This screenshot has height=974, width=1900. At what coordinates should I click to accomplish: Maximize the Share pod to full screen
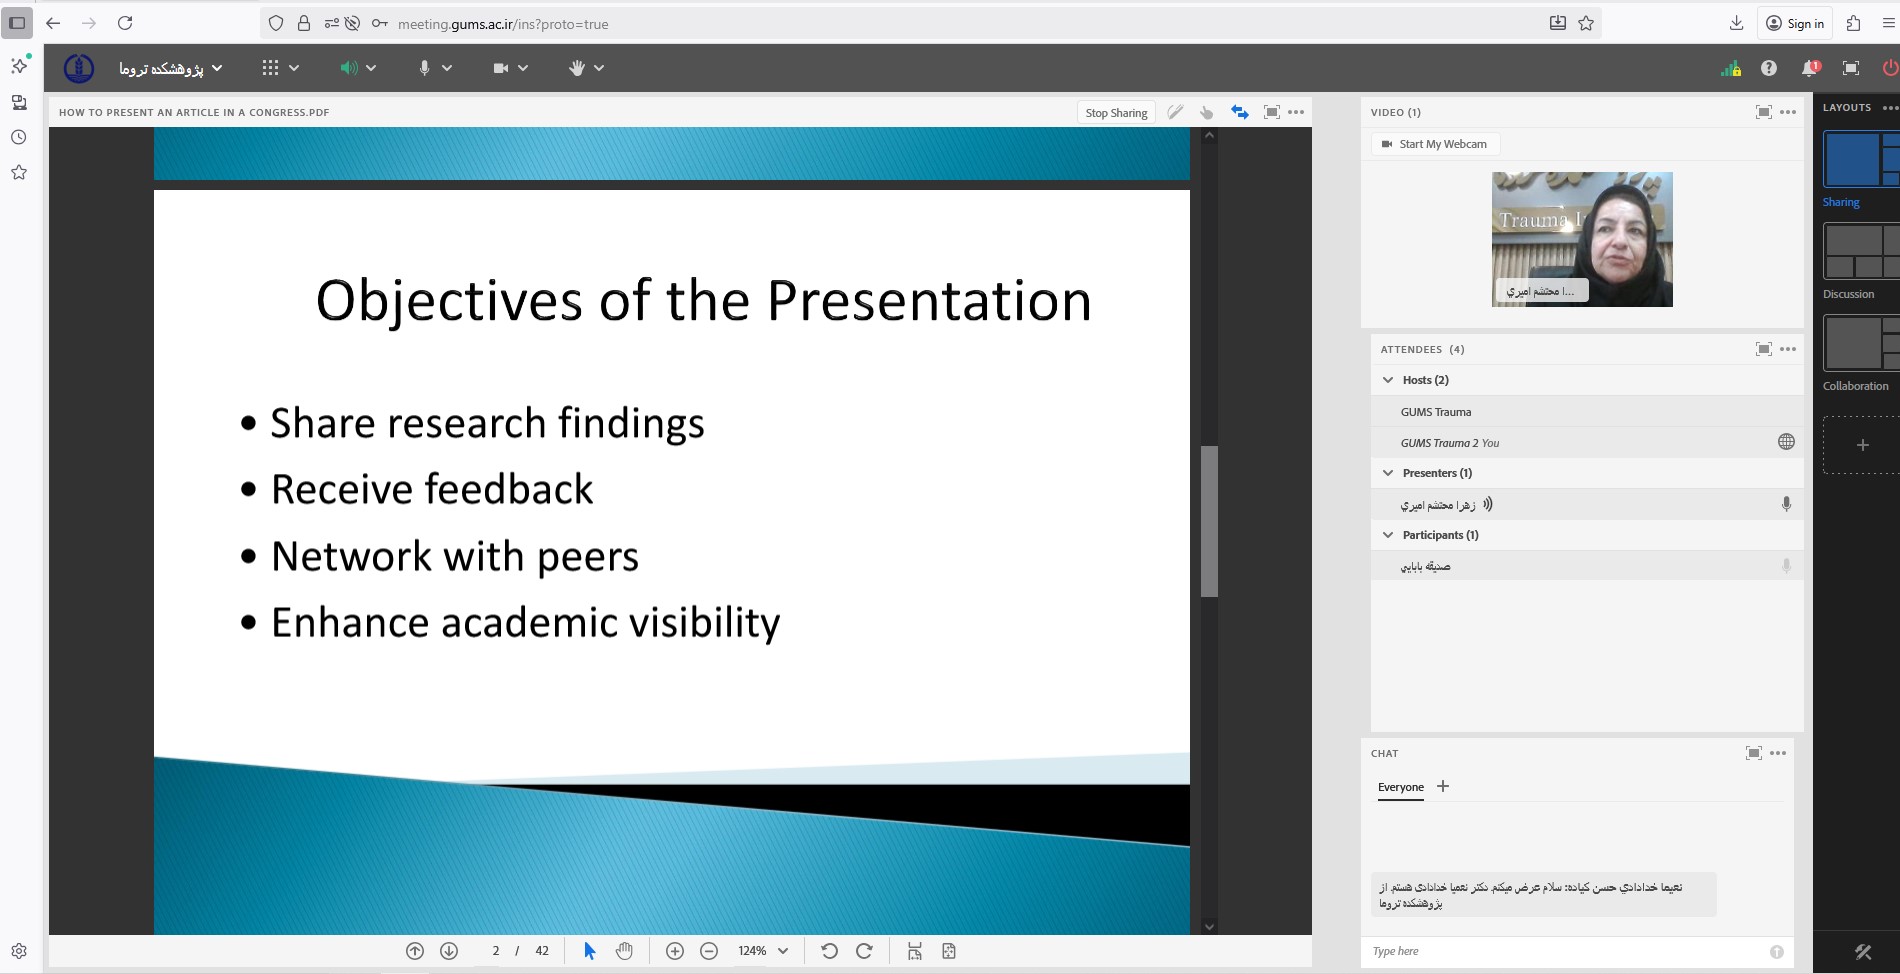click(x=1271, y=112)
